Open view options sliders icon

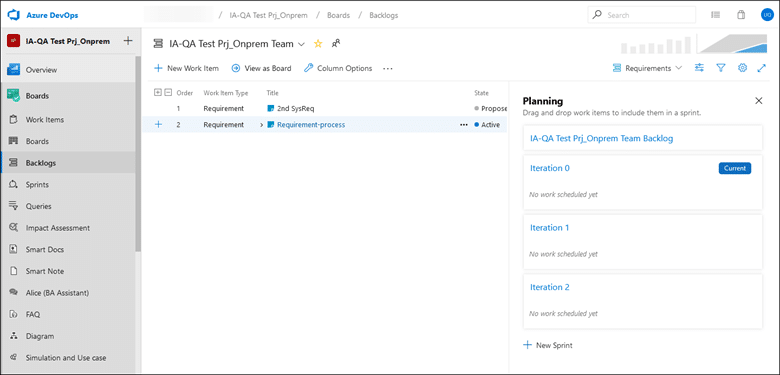pyautogui.click(x=699, y=68)
